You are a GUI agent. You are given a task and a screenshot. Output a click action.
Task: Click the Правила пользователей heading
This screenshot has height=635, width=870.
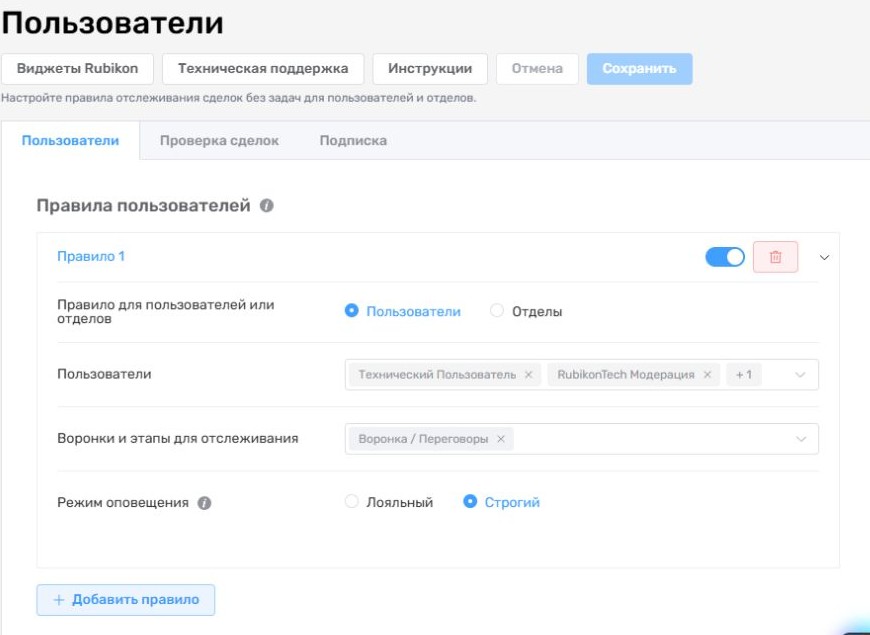[x=143, y=206]
